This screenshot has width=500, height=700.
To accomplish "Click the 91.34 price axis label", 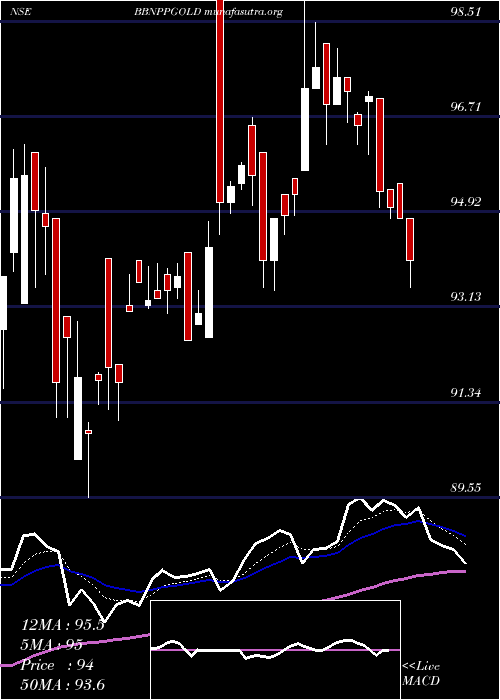I will (x=466, y=393).
